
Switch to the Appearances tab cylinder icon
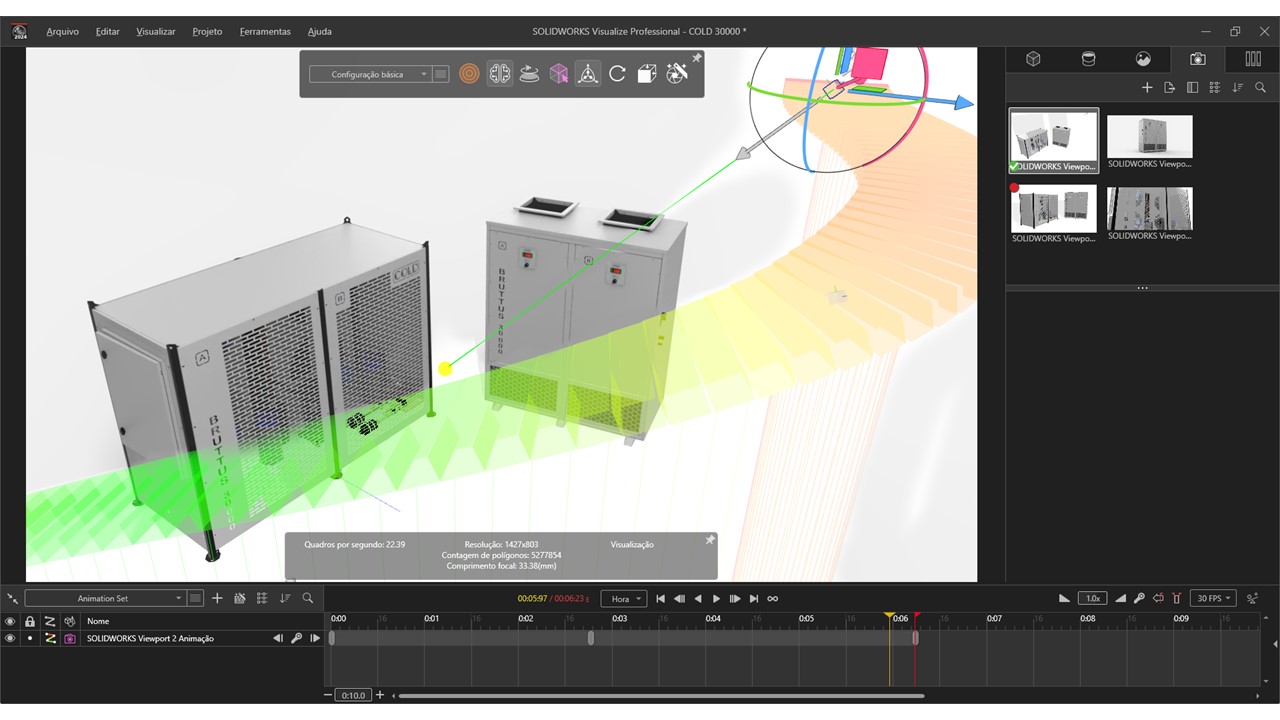point(1088,59)
